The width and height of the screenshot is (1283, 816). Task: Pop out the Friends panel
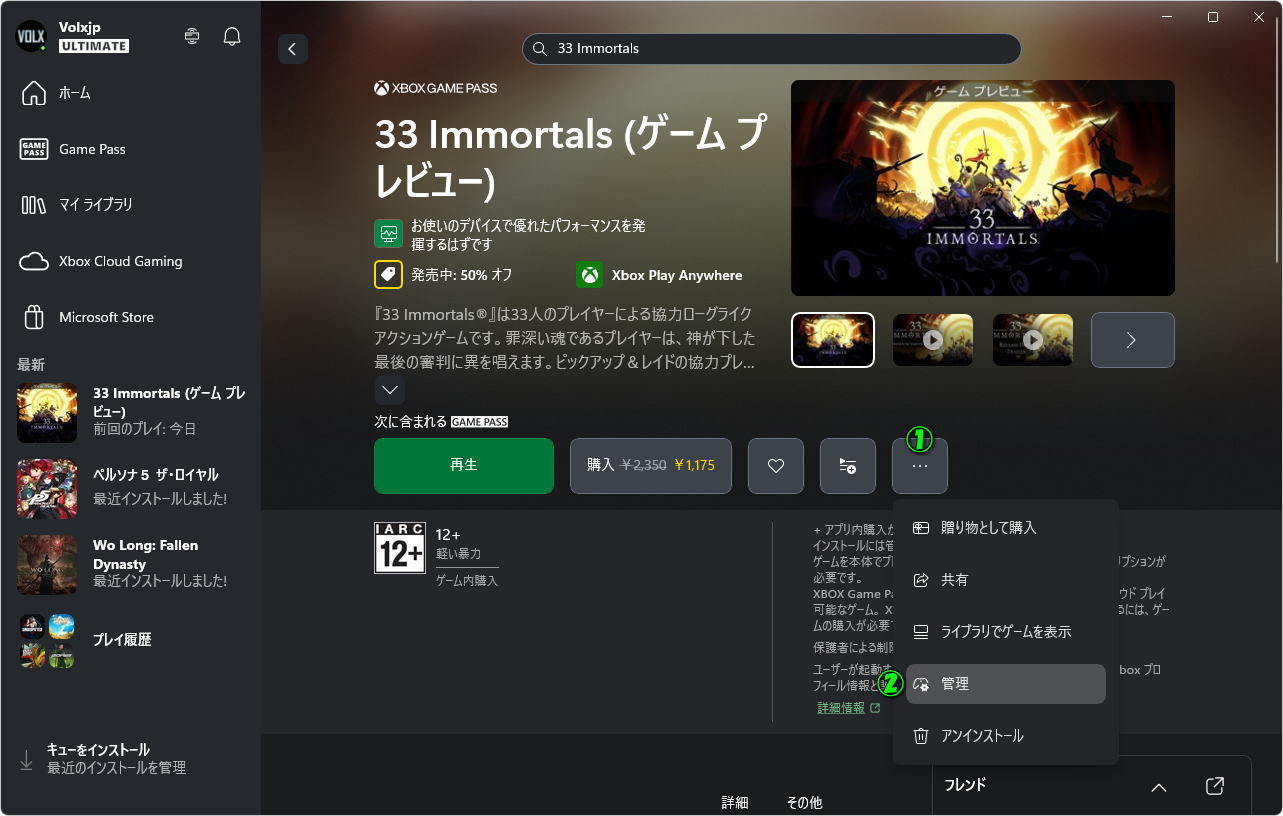(x=1215, y=786)
